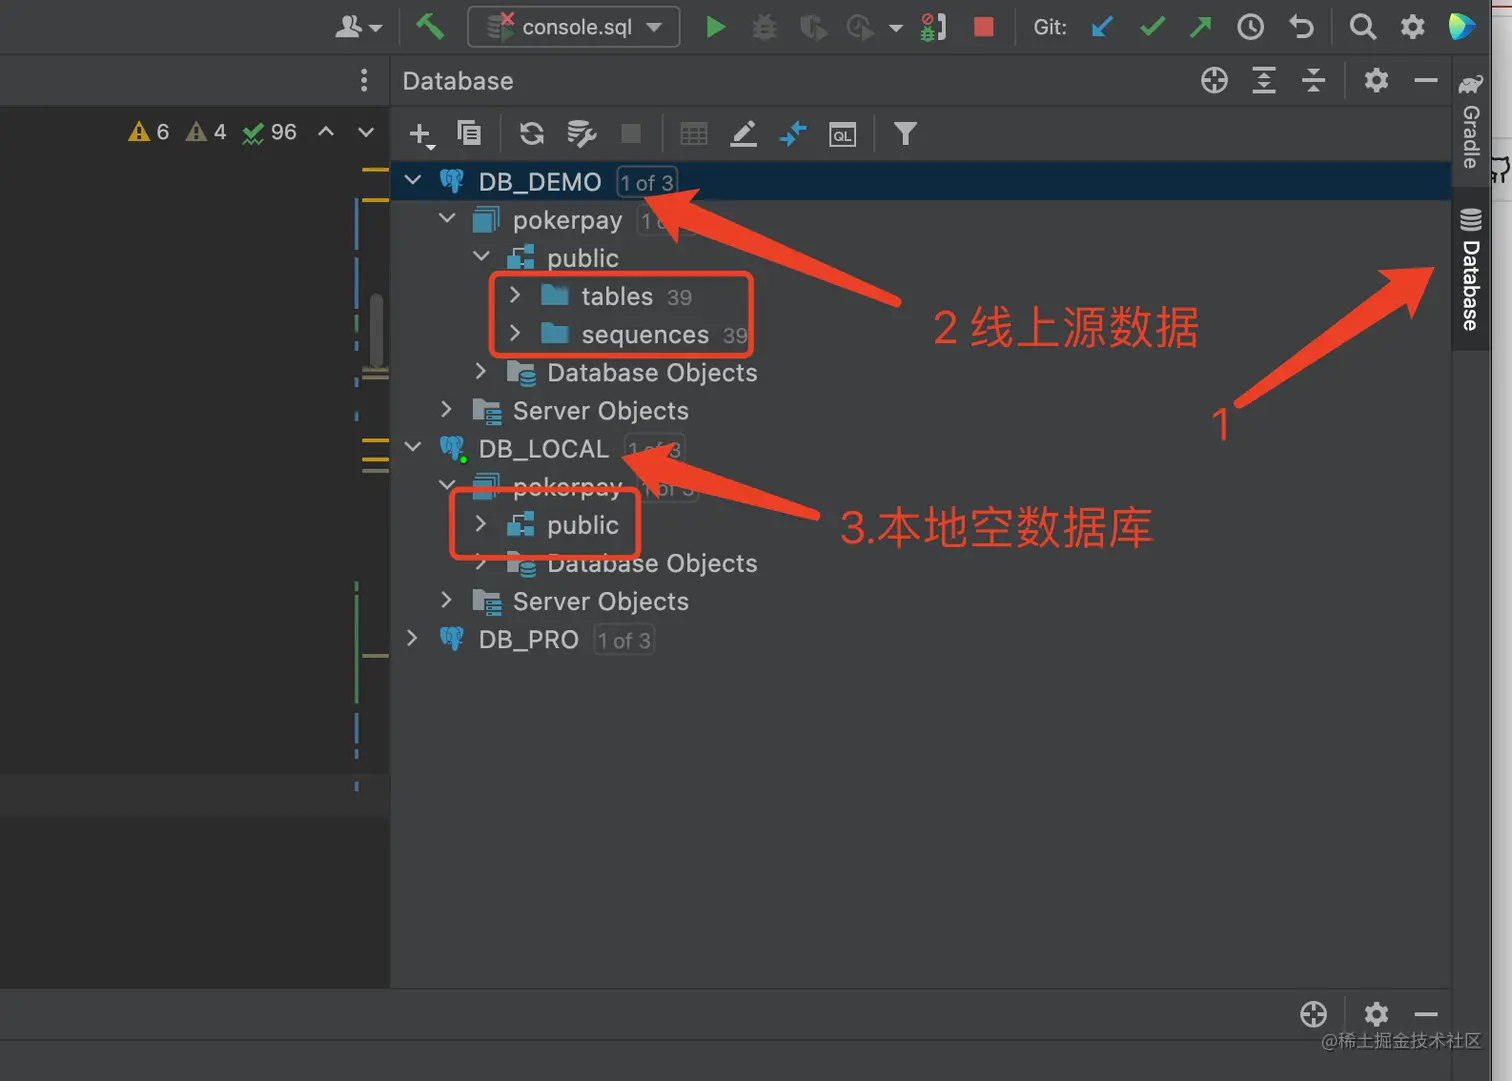Show Git history with the clock icon

tap(1250, 27)
